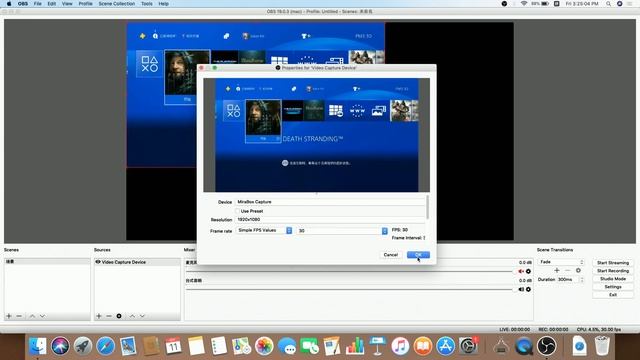Move the source down in the Sources list
Viewport: 640px width, 360px height.
click(142, 316)
